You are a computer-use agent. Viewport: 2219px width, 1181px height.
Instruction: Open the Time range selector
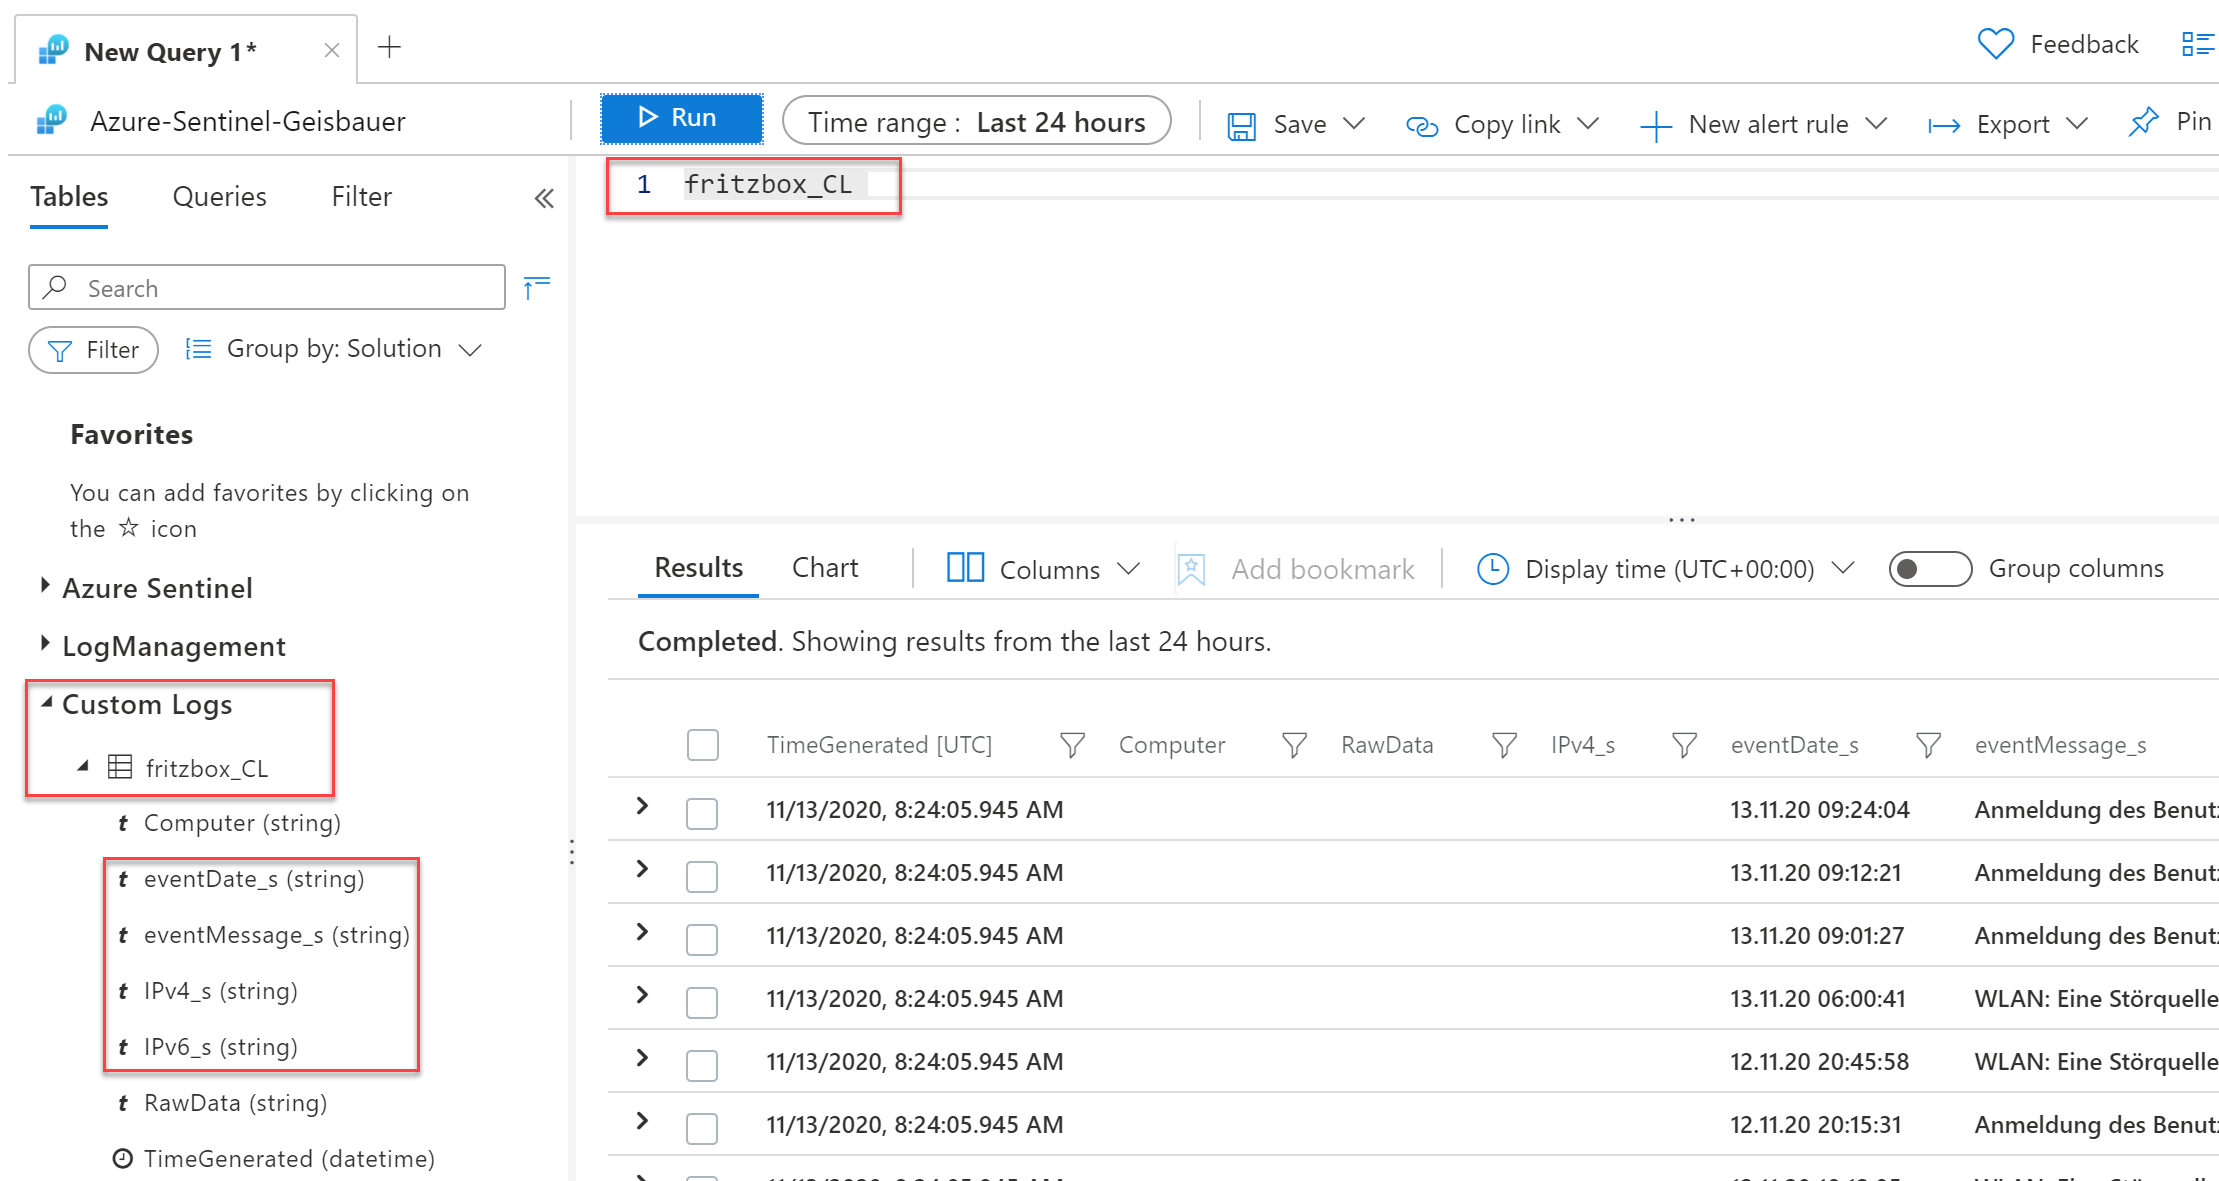click(x=976, y=122)
